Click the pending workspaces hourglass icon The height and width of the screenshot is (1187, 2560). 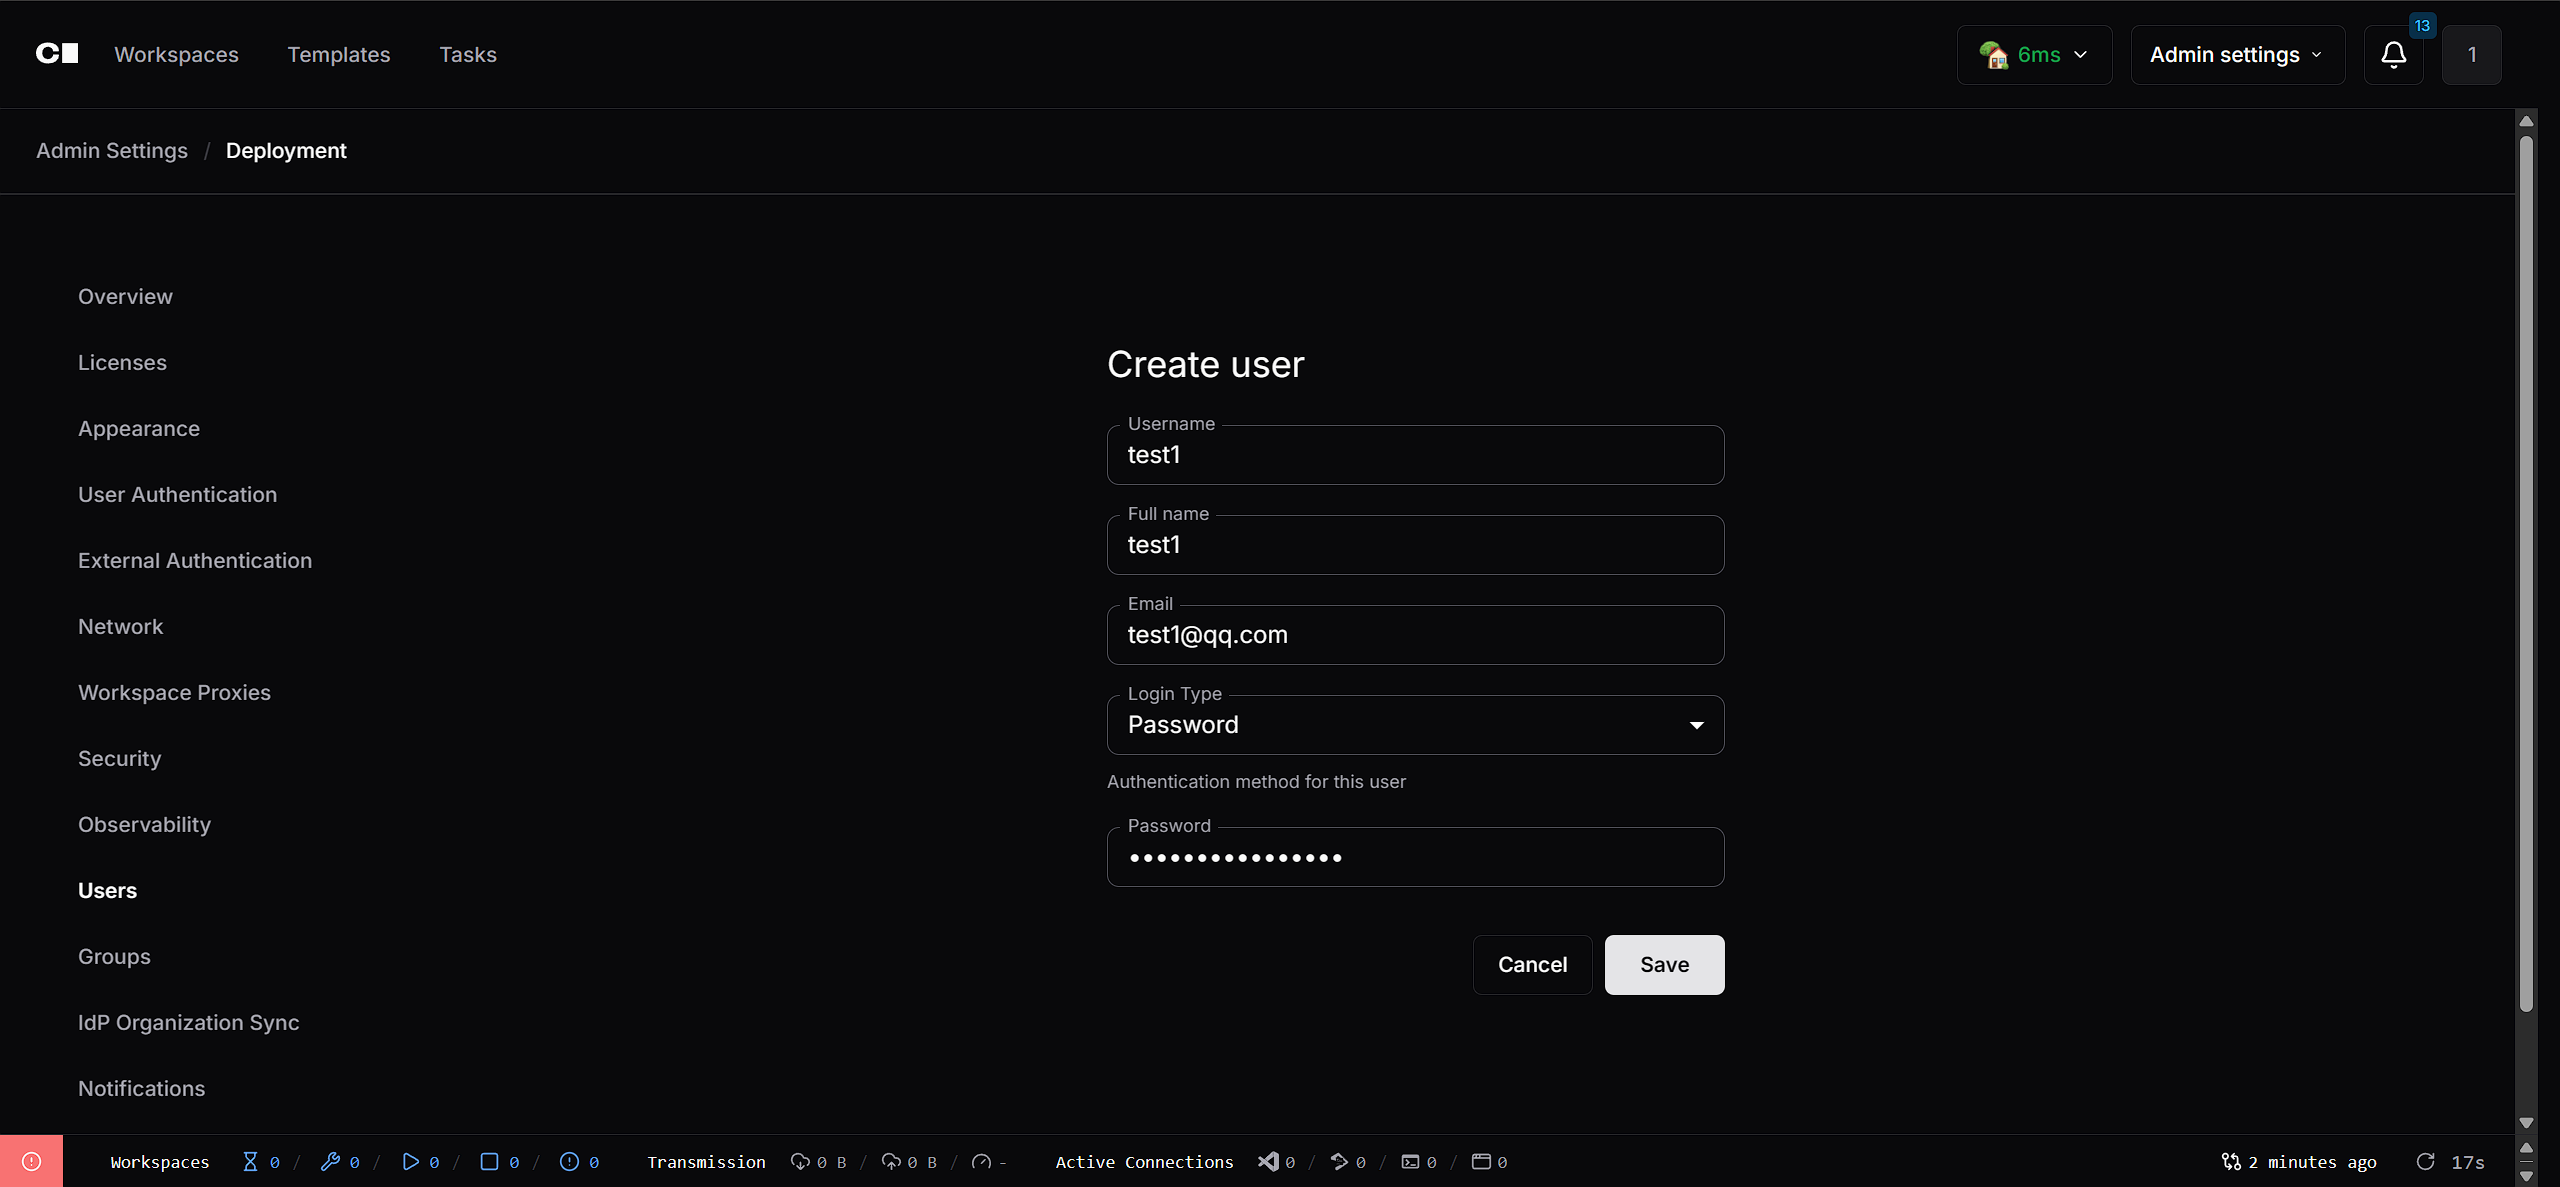click(250, 1161)
